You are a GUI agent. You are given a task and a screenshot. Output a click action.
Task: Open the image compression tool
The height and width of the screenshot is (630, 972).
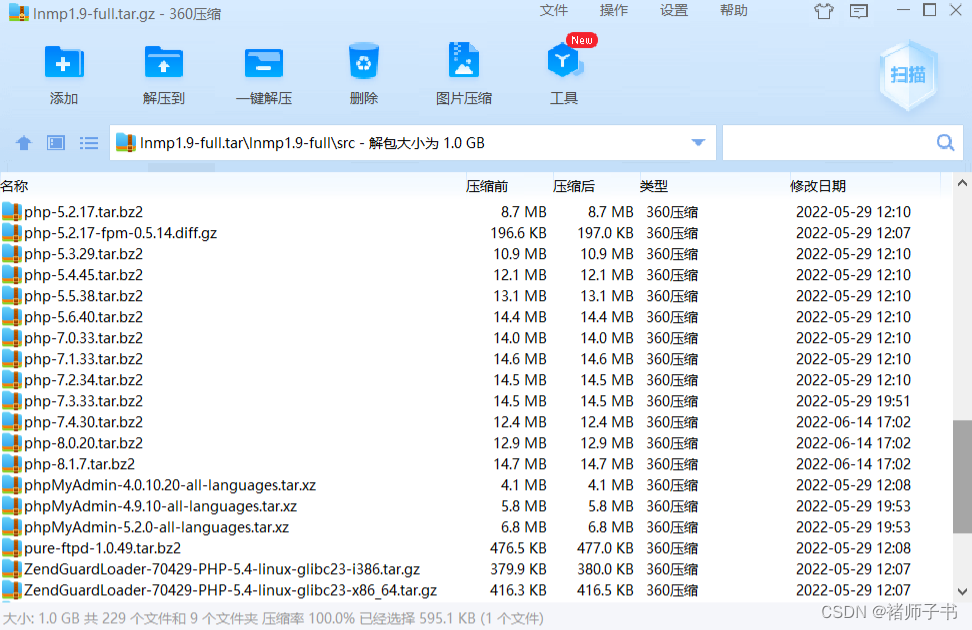pyautogui.click(x=464, y=60)
